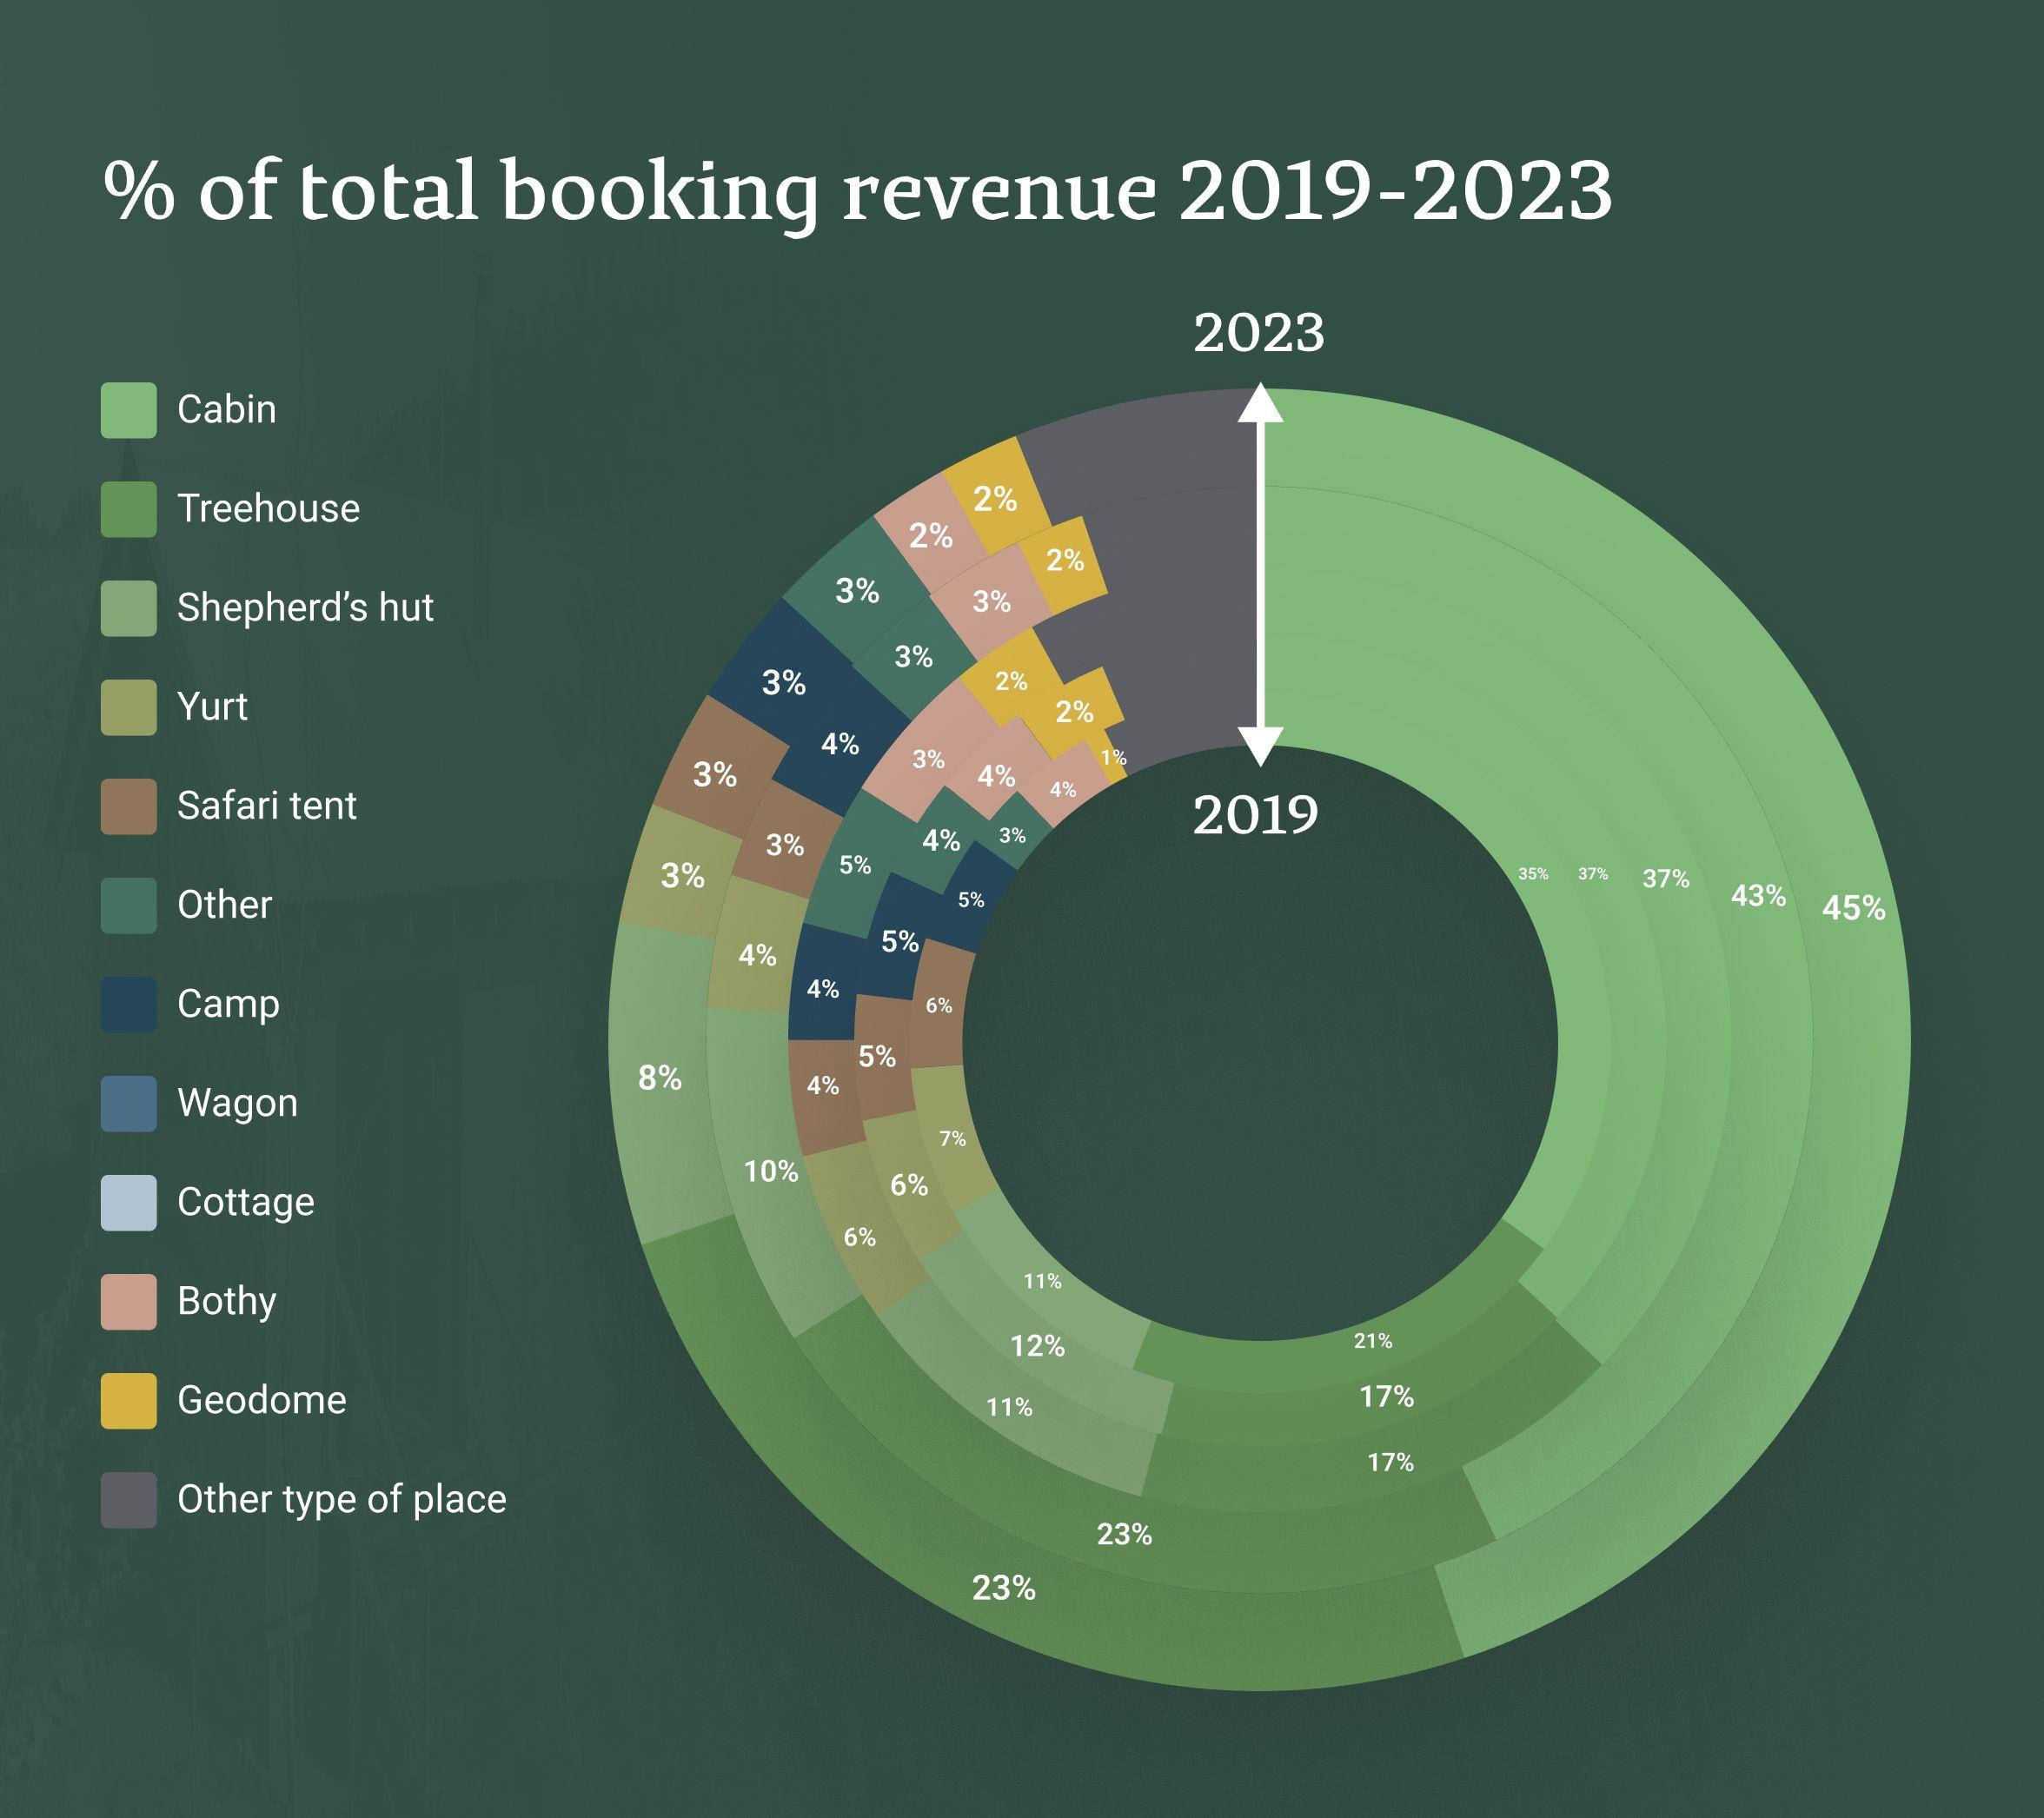Click the 45% Cabin outer ring label

pyautogui.click(x=1853, y=908)
